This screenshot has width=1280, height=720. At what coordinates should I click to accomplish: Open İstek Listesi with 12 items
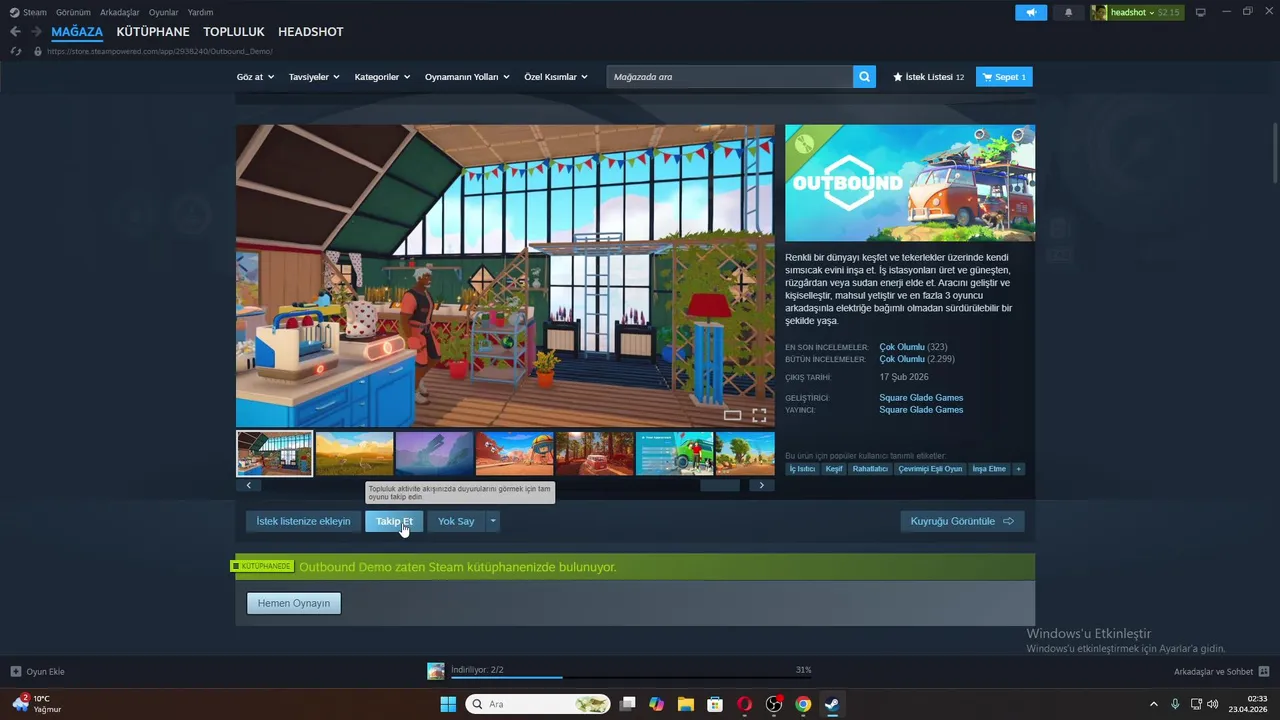point(928,77)
